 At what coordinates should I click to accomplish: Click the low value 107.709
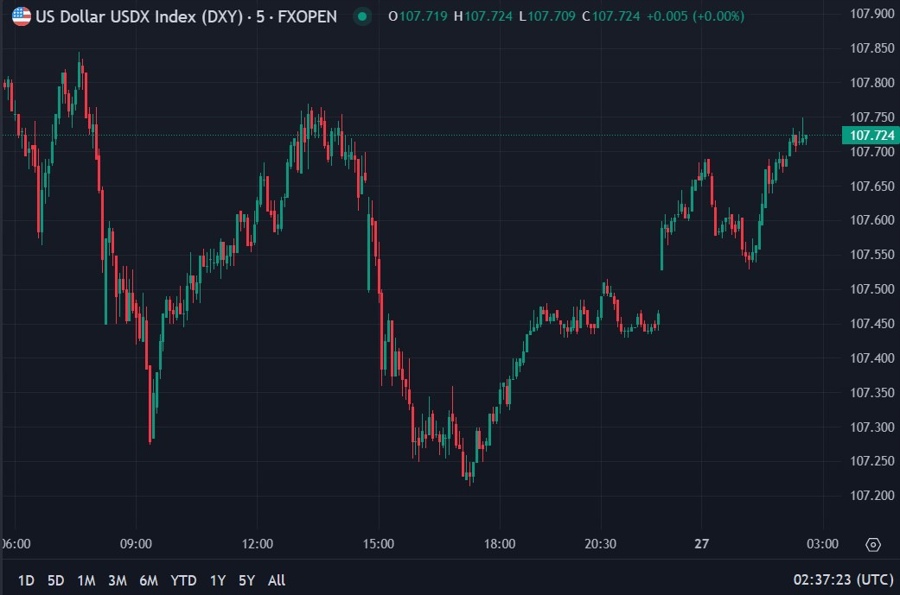(x=551, y=16)
